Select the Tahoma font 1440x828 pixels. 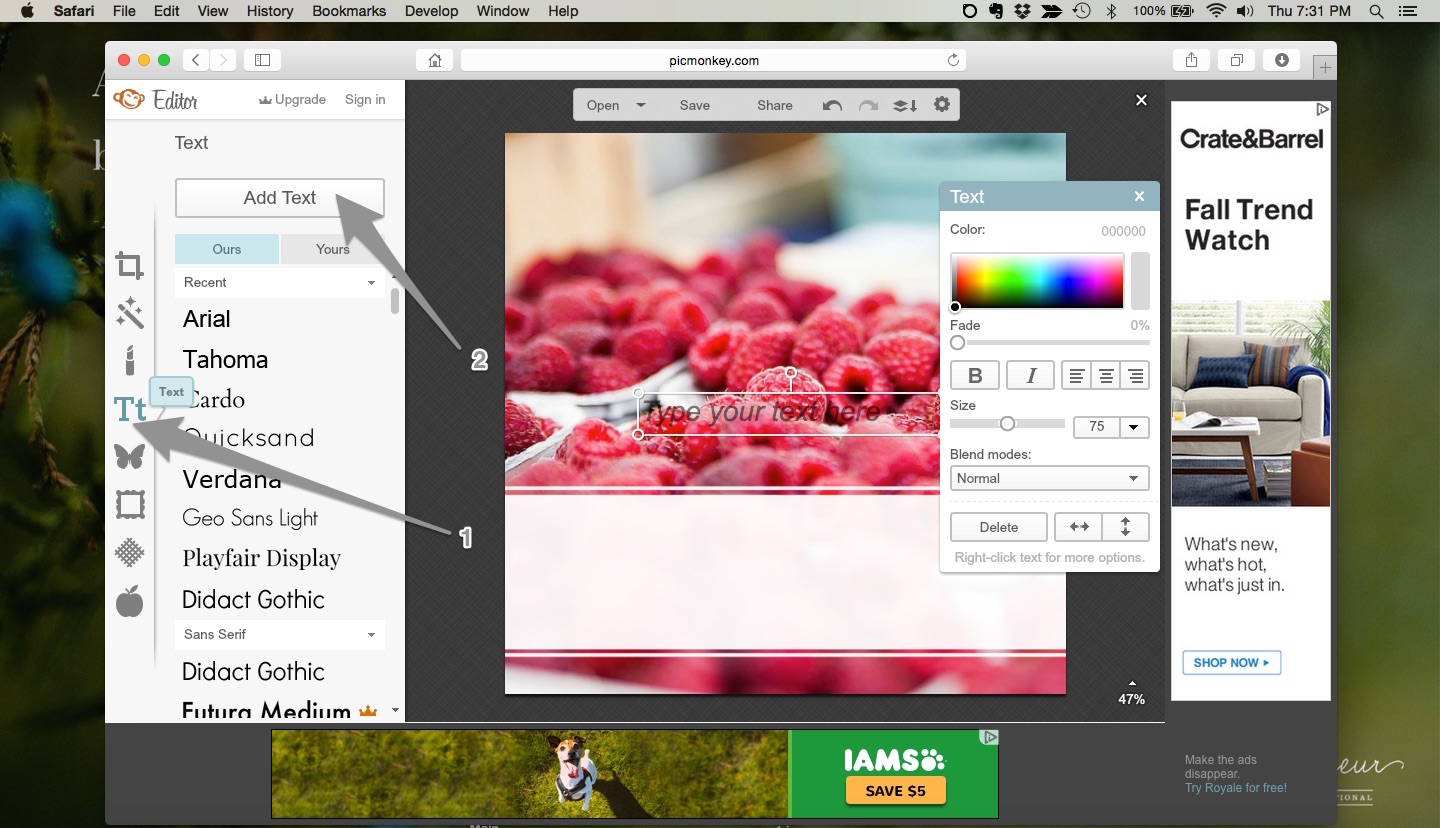pos(225,359)
